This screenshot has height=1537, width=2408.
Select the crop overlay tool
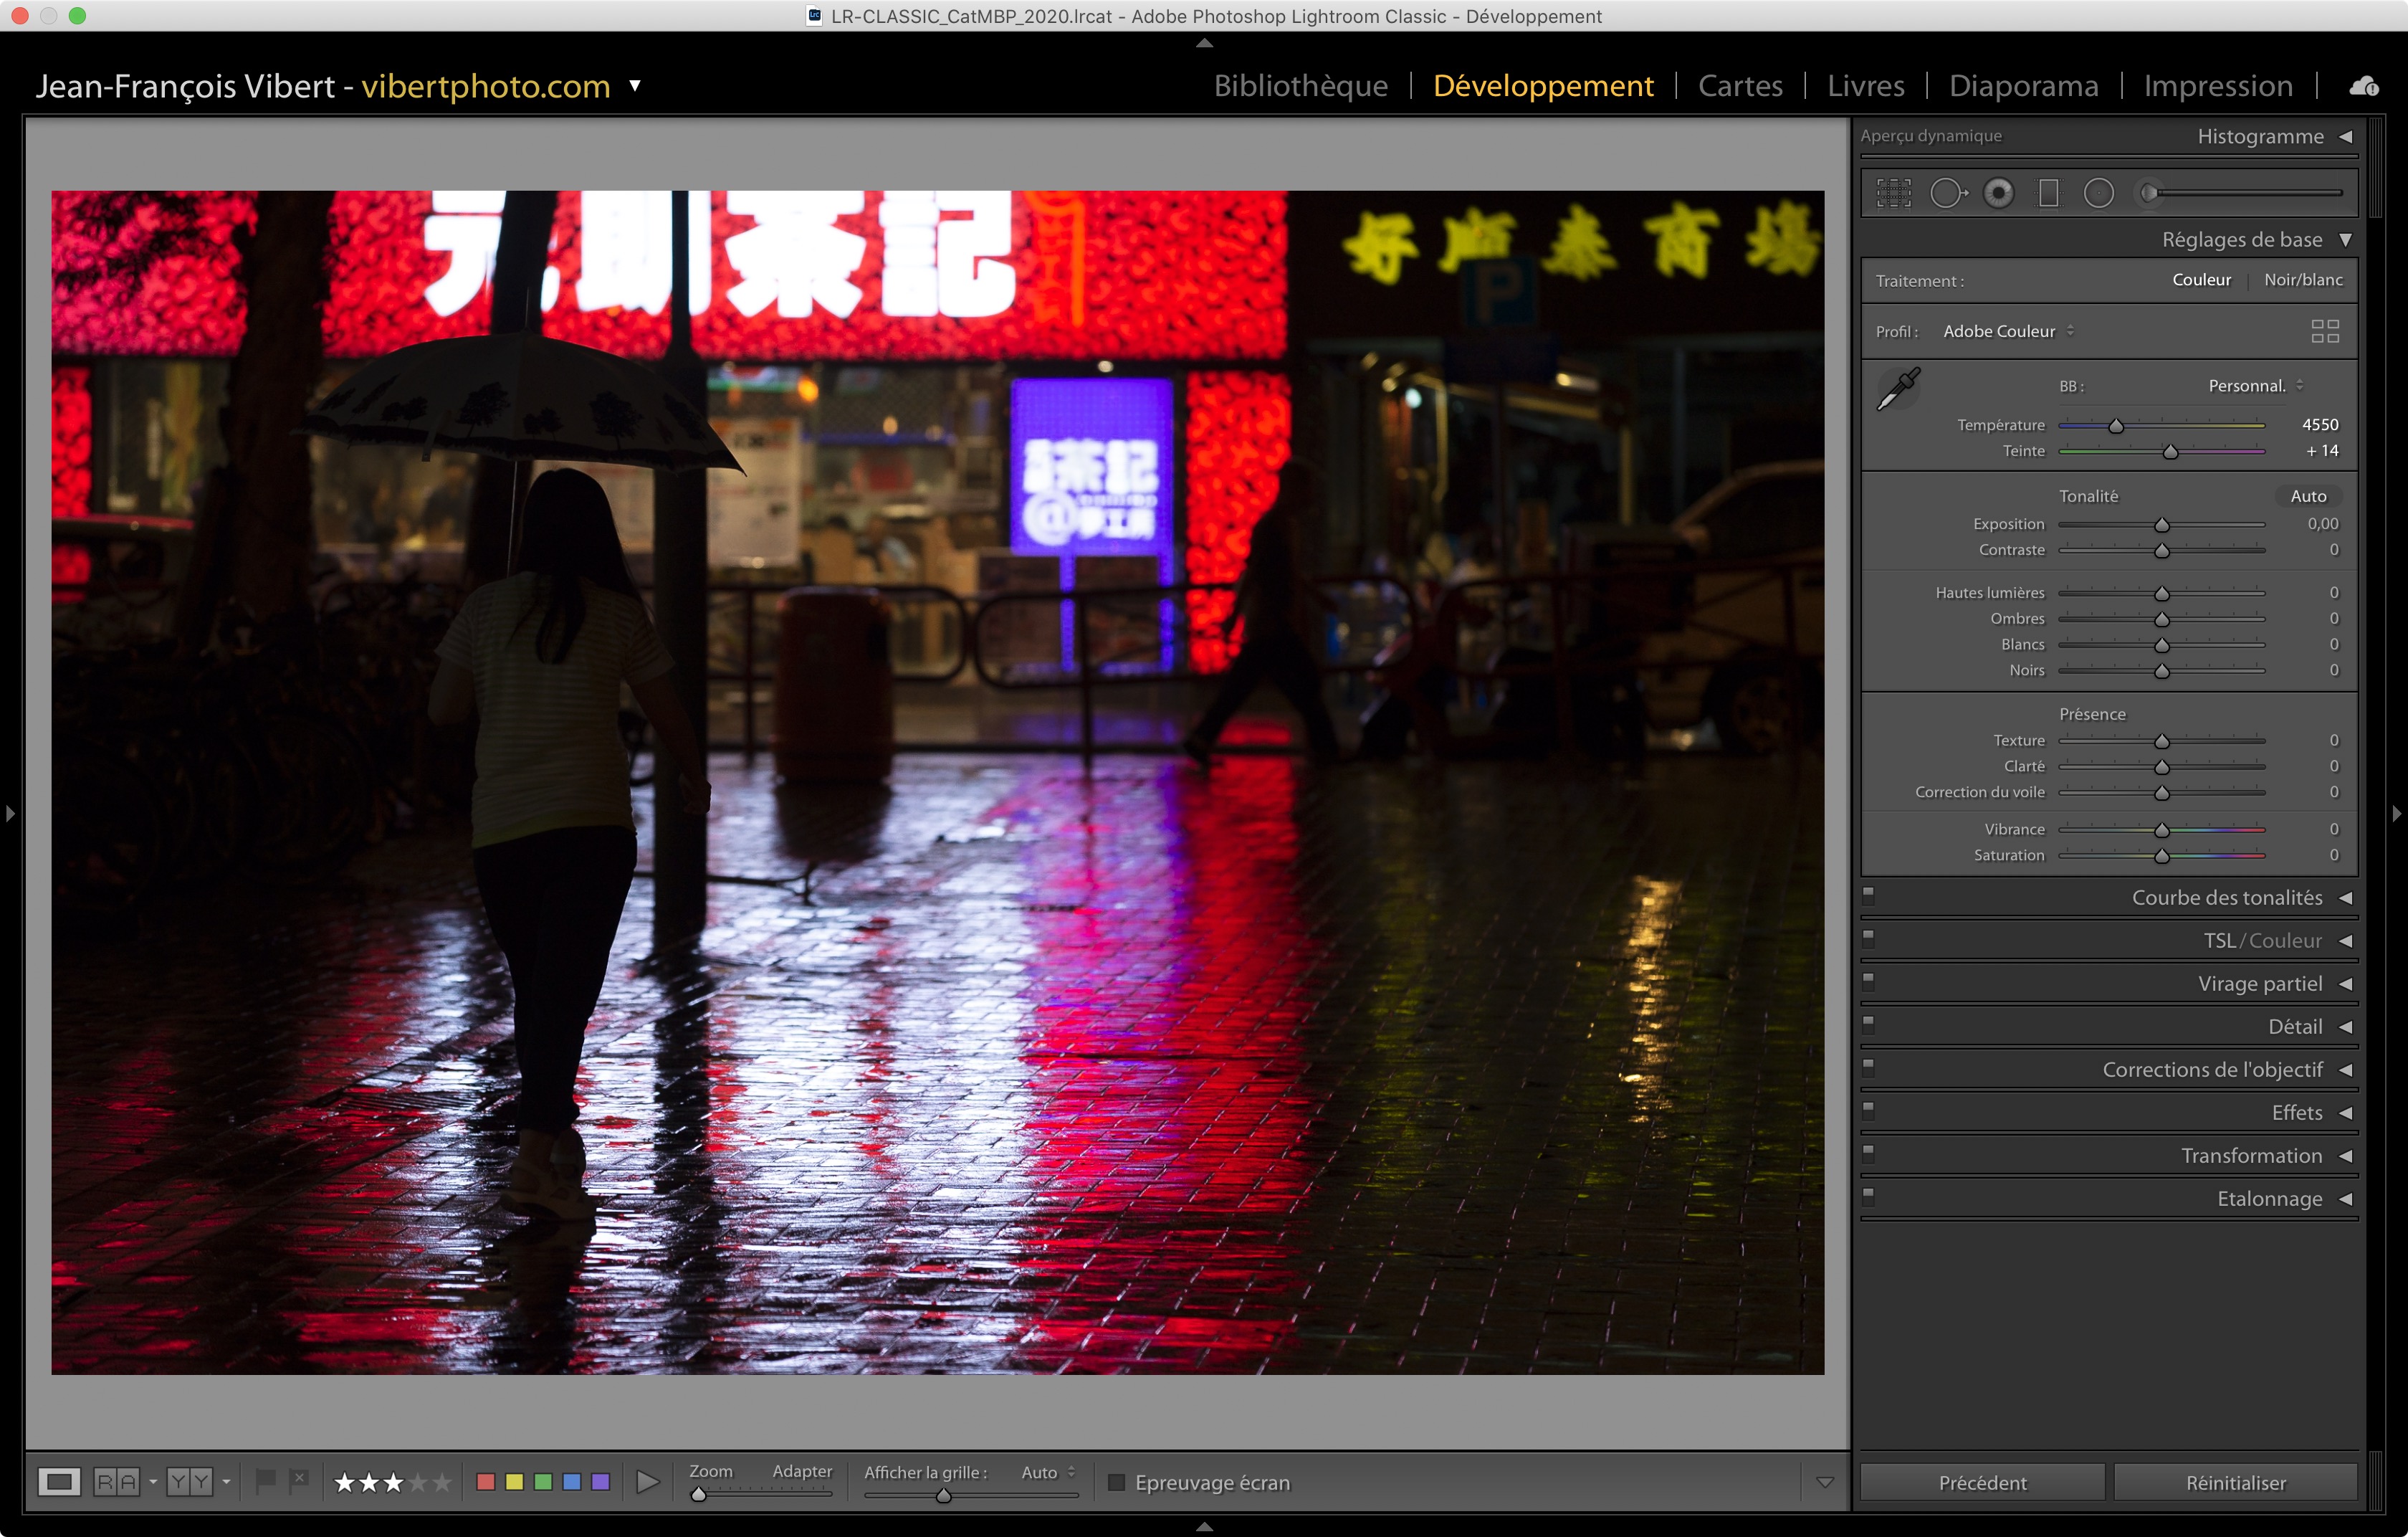pos(1893,193)
